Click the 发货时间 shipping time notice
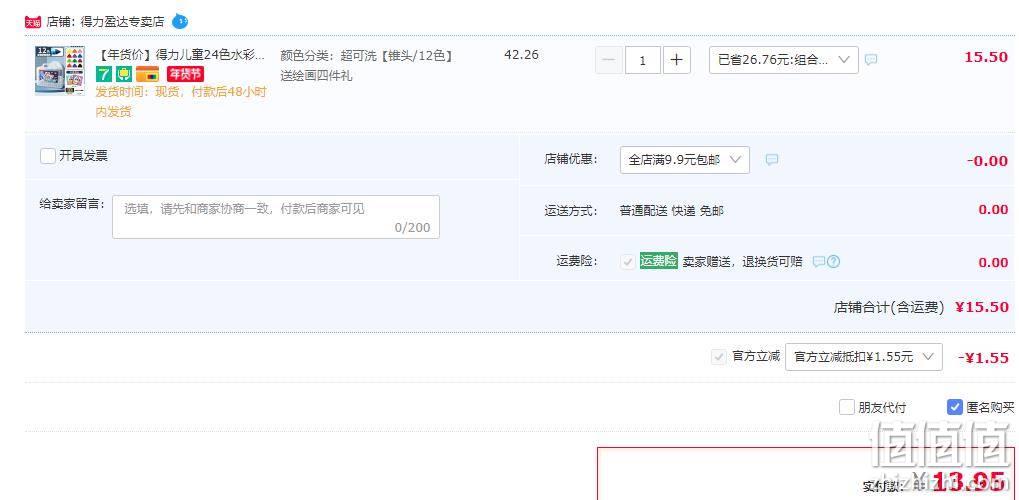Screen dimensions: 1019x500 point(181,101)
